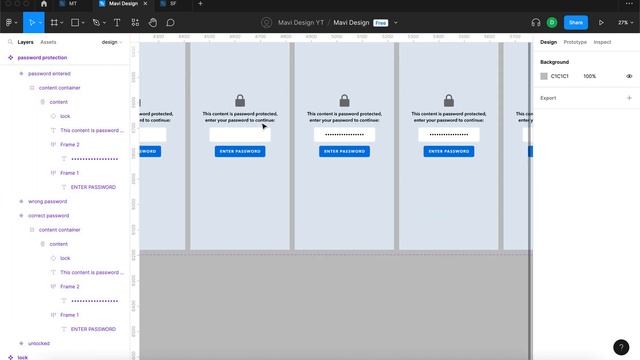
Task: Click ENTER PASSWORD button in third canvas frame
Action: click(x=344, y=151)
